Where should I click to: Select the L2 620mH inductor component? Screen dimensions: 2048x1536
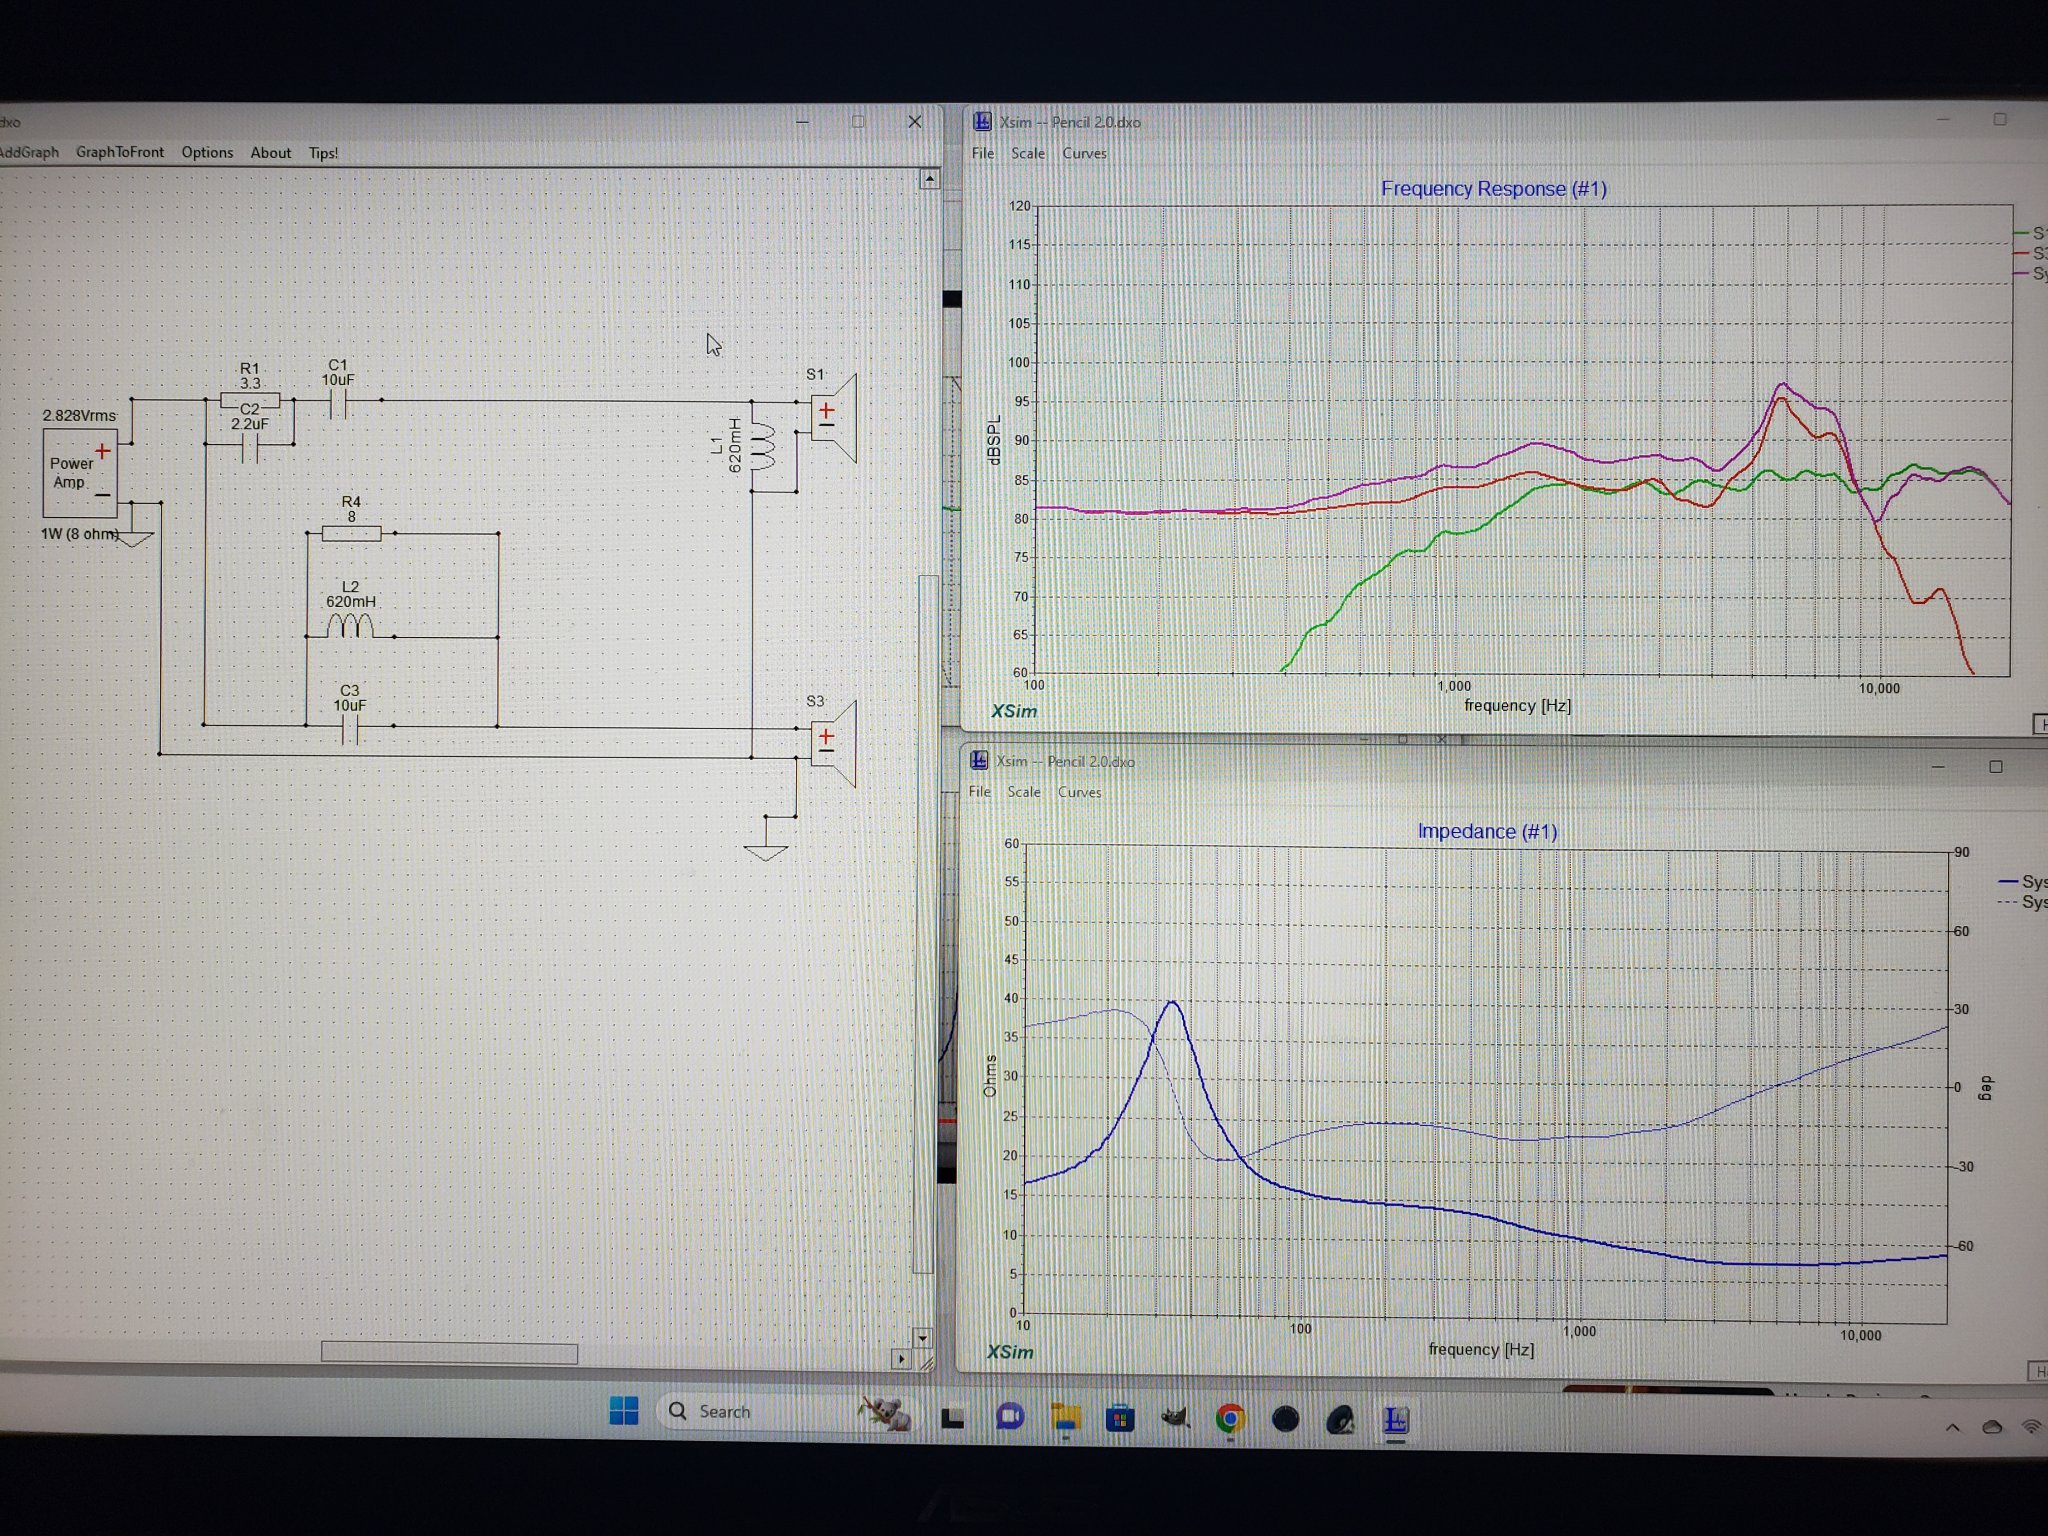350,627
